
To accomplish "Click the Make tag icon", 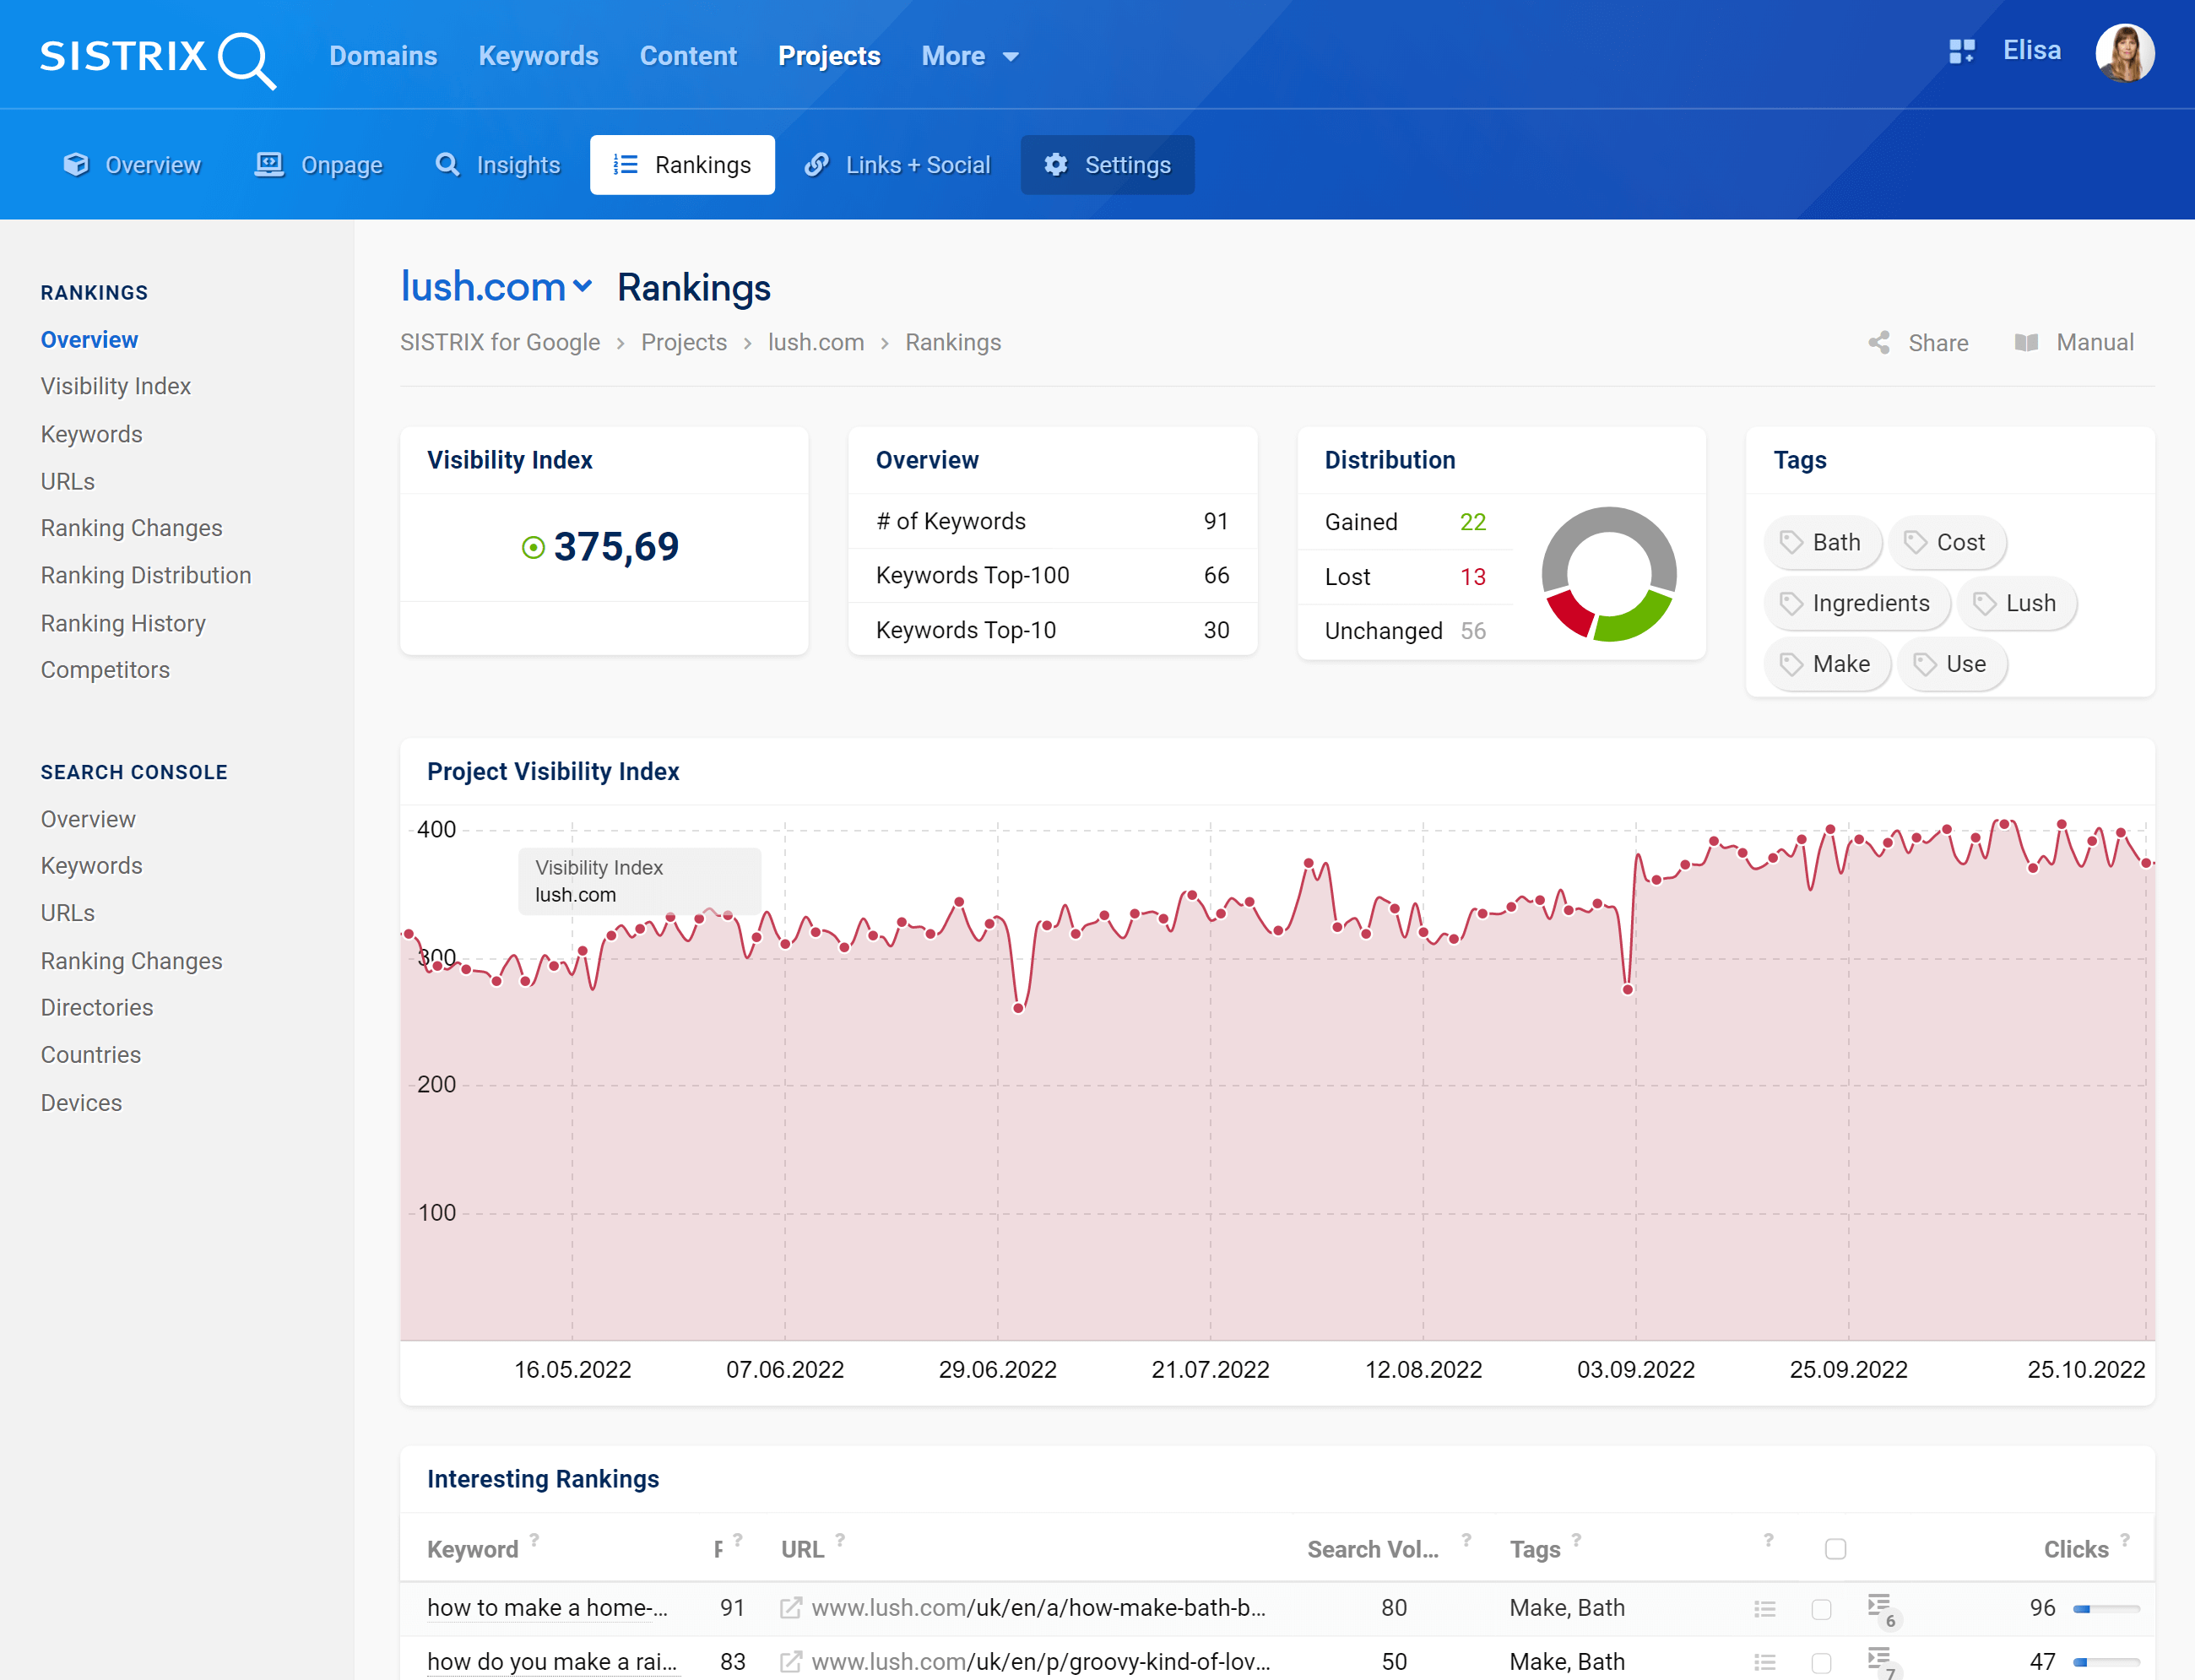I will (1791, 664).
